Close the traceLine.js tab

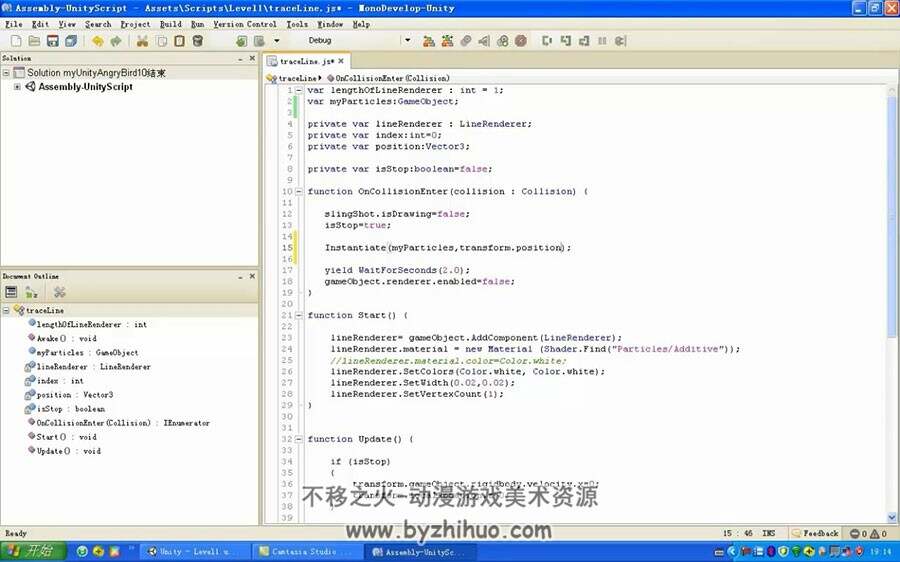[341, 61]
